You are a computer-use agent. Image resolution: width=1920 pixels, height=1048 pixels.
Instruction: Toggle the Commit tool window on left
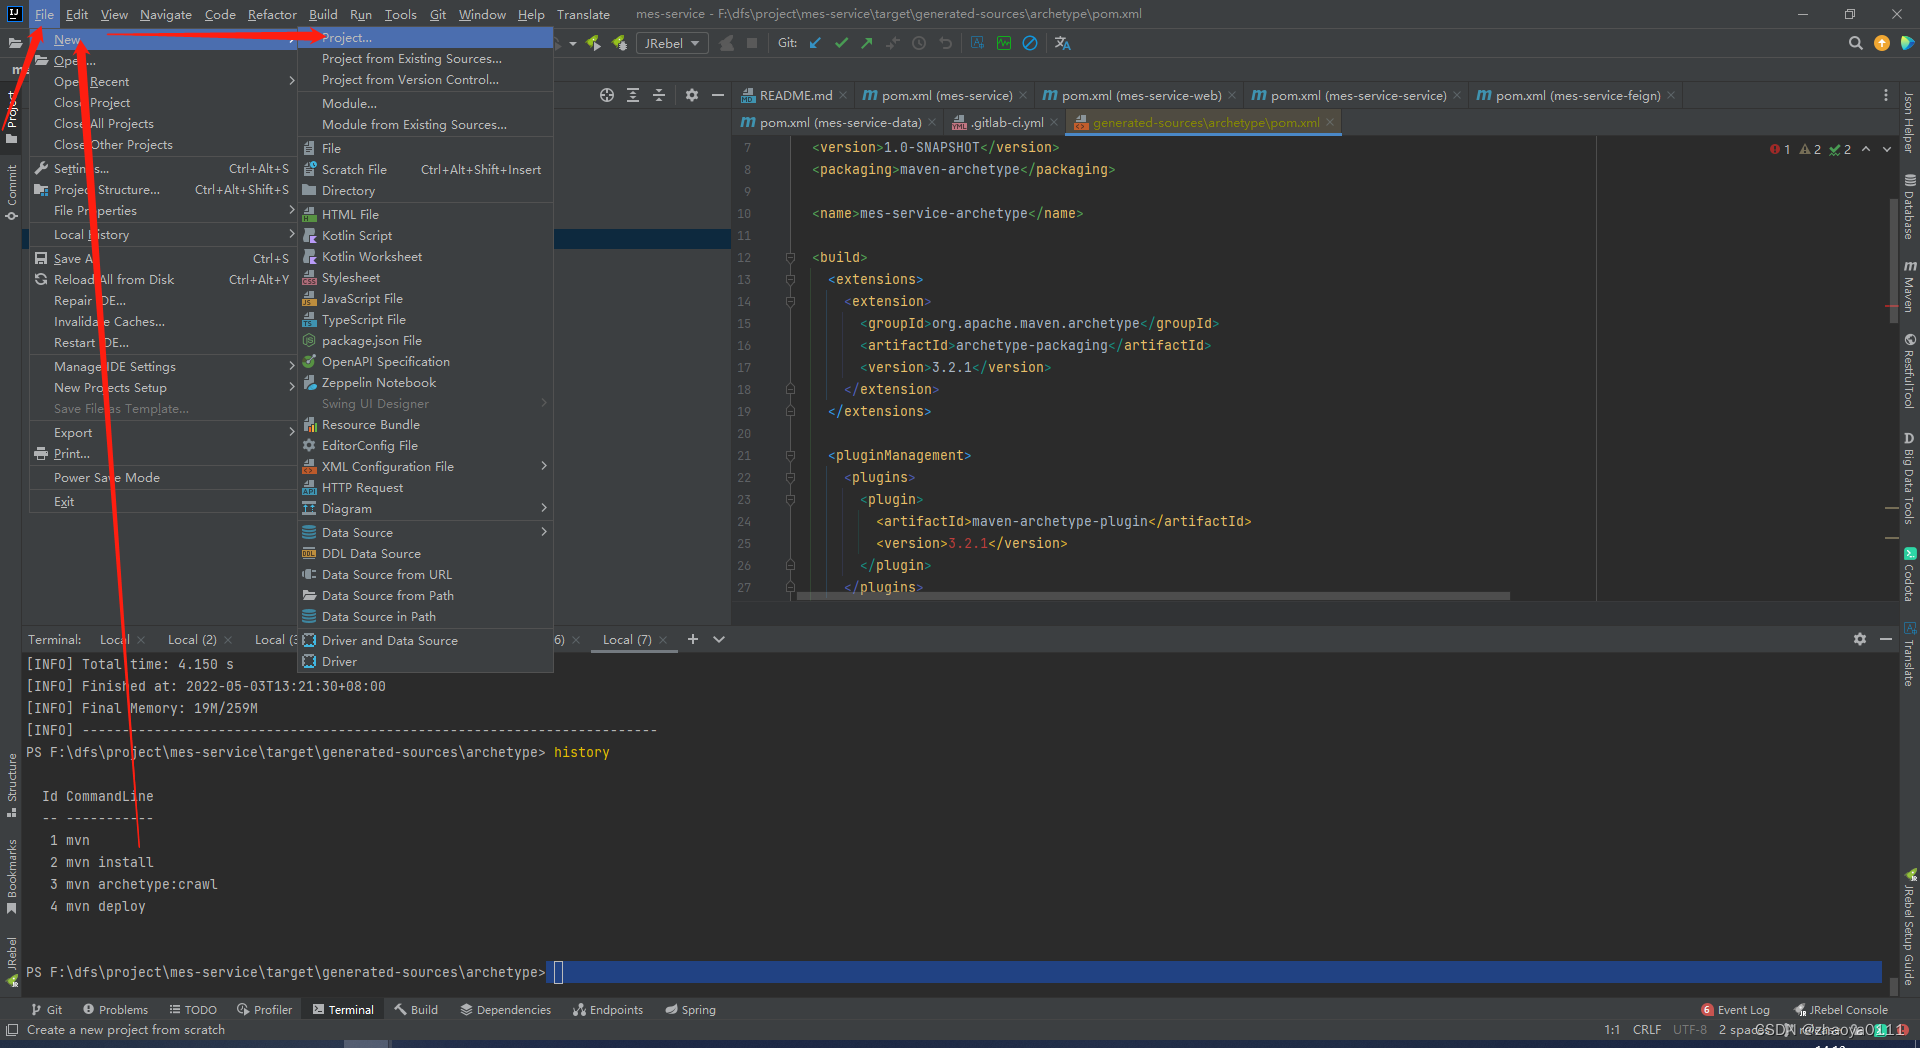point(11,192)
